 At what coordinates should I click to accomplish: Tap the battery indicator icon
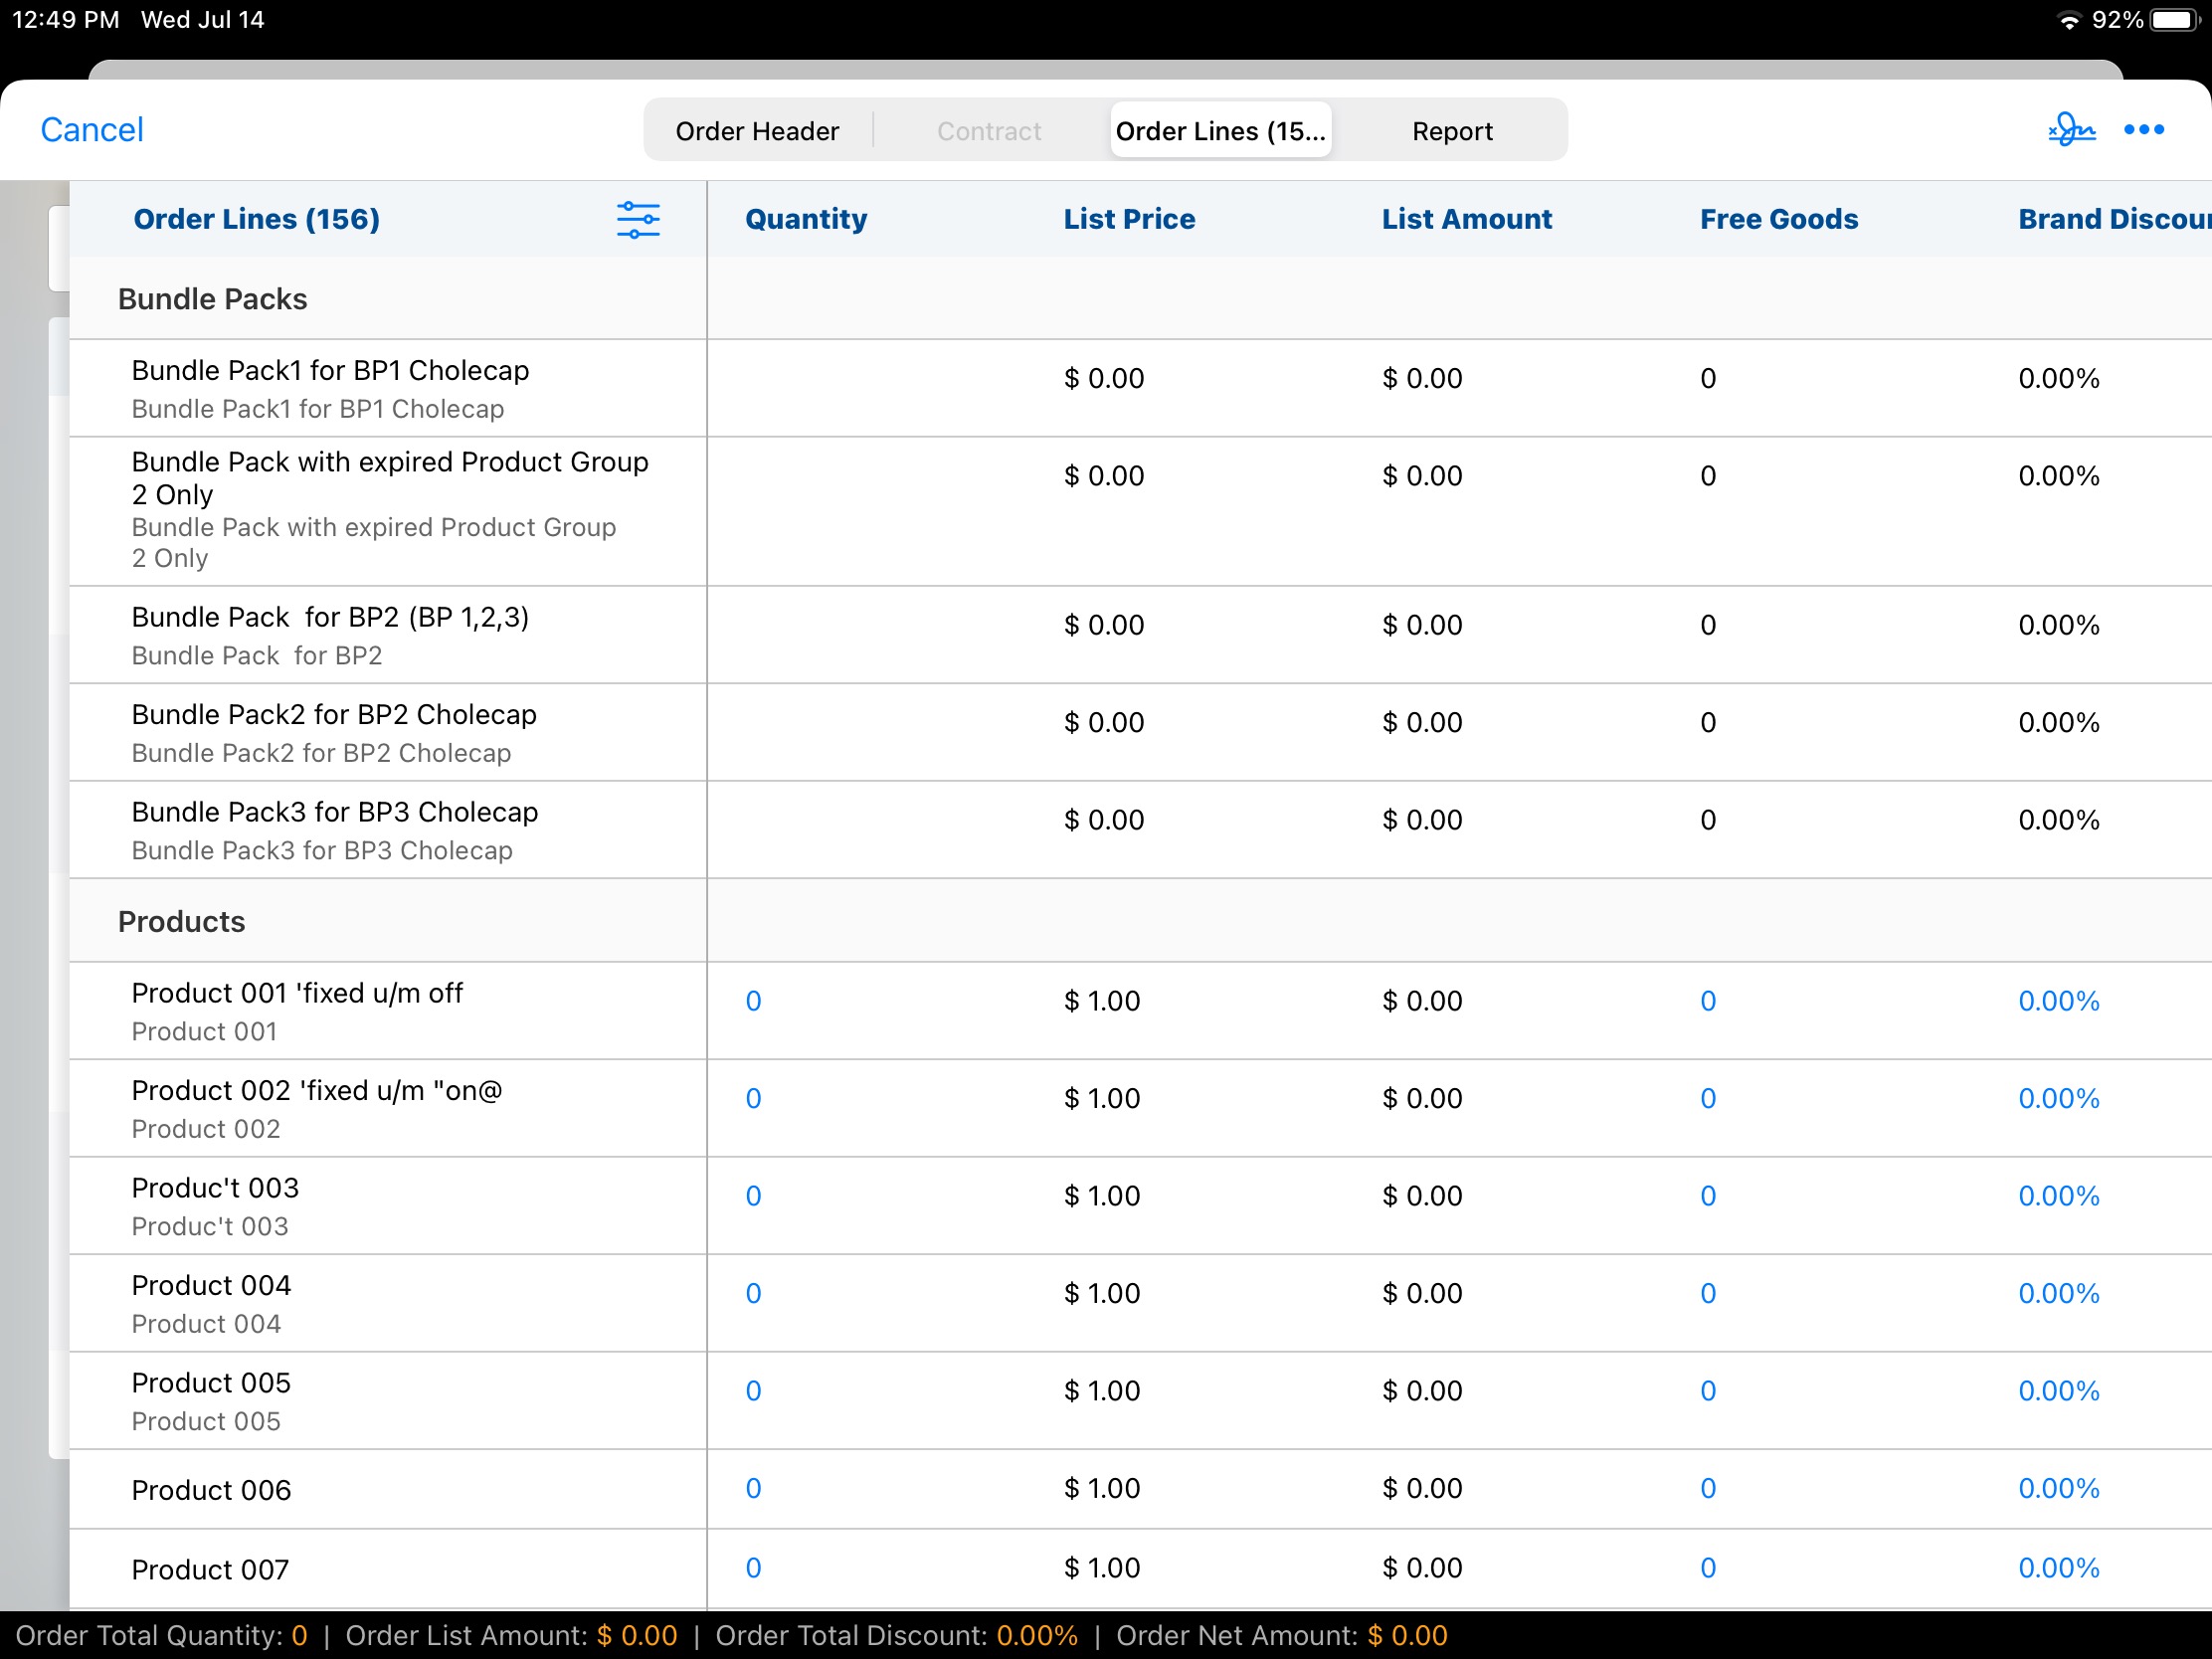(2174, 21)
